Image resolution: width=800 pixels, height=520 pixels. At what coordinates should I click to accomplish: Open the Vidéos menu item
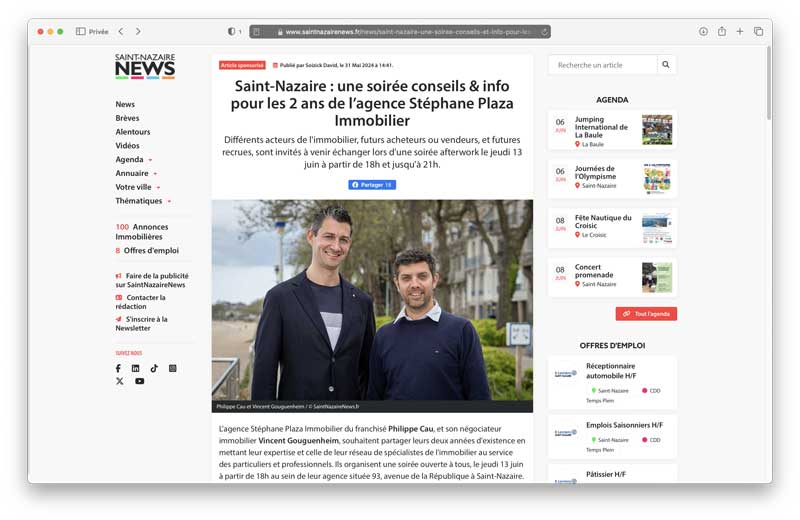tap(127, 146)
